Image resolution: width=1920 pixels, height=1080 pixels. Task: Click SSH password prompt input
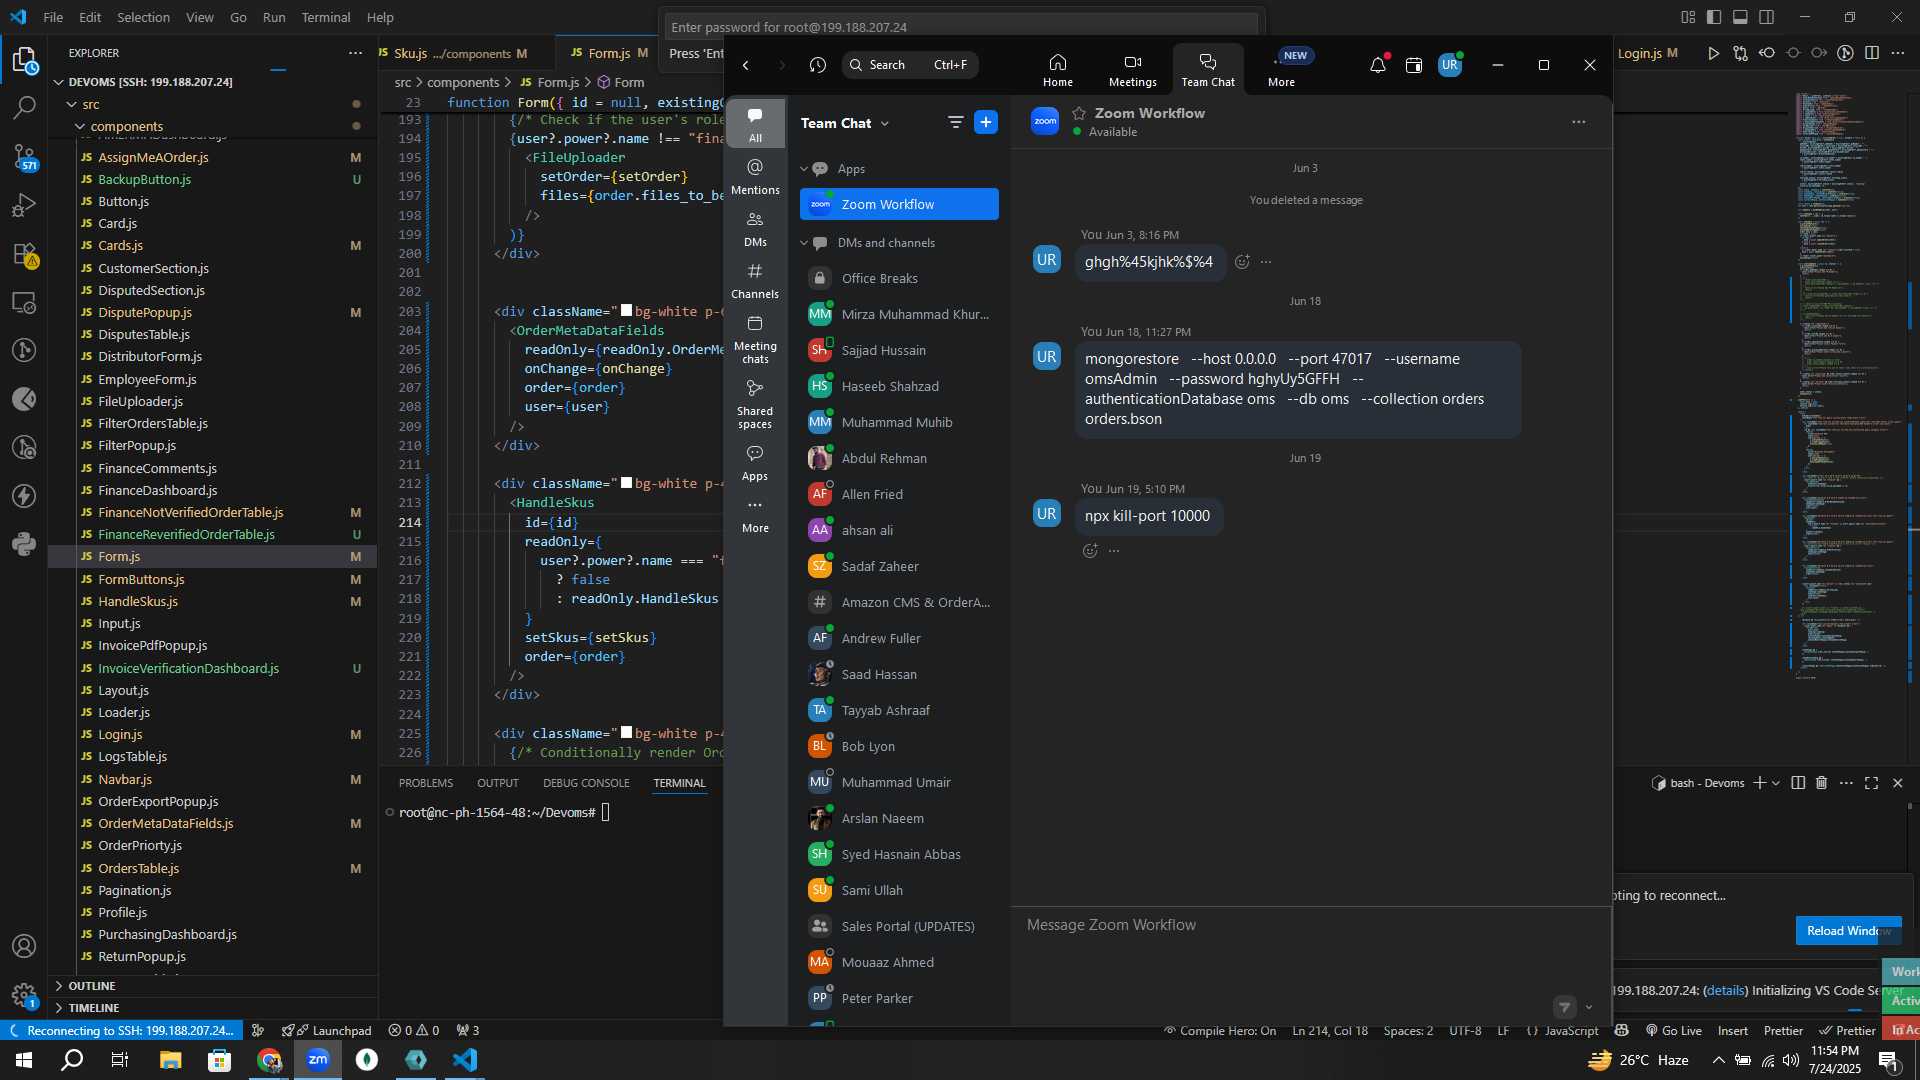[x=961, y=27]
